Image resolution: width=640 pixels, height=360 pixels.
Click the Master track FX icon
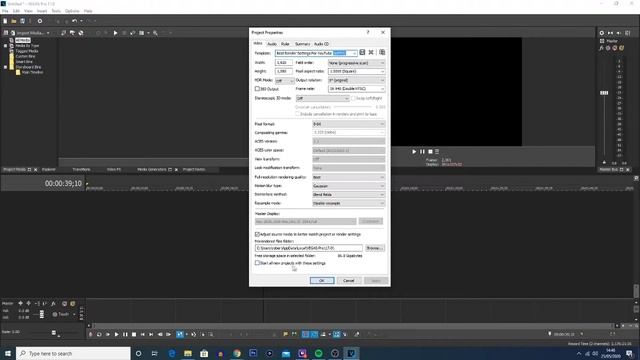point(53,303)
